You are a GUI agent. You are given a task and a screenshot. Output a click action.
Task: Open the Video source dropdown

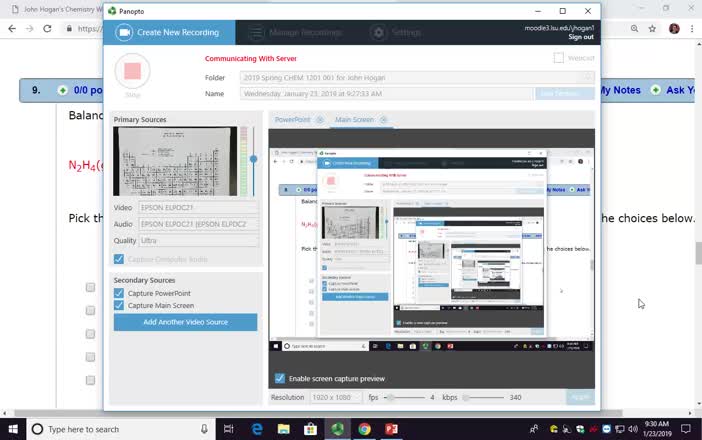coord(196,208)
